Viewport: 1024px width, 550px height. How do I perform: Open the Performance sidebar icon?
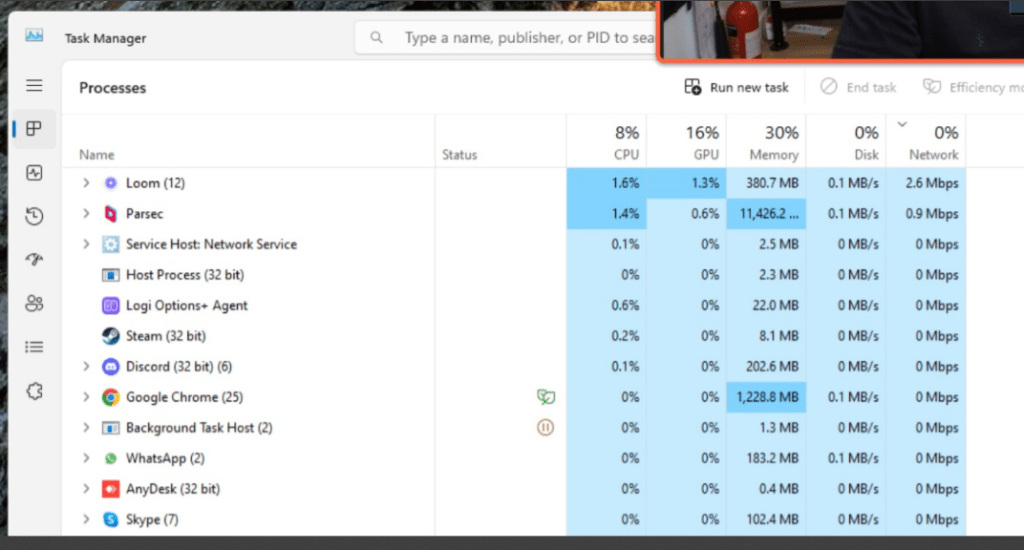coord(34,172)
